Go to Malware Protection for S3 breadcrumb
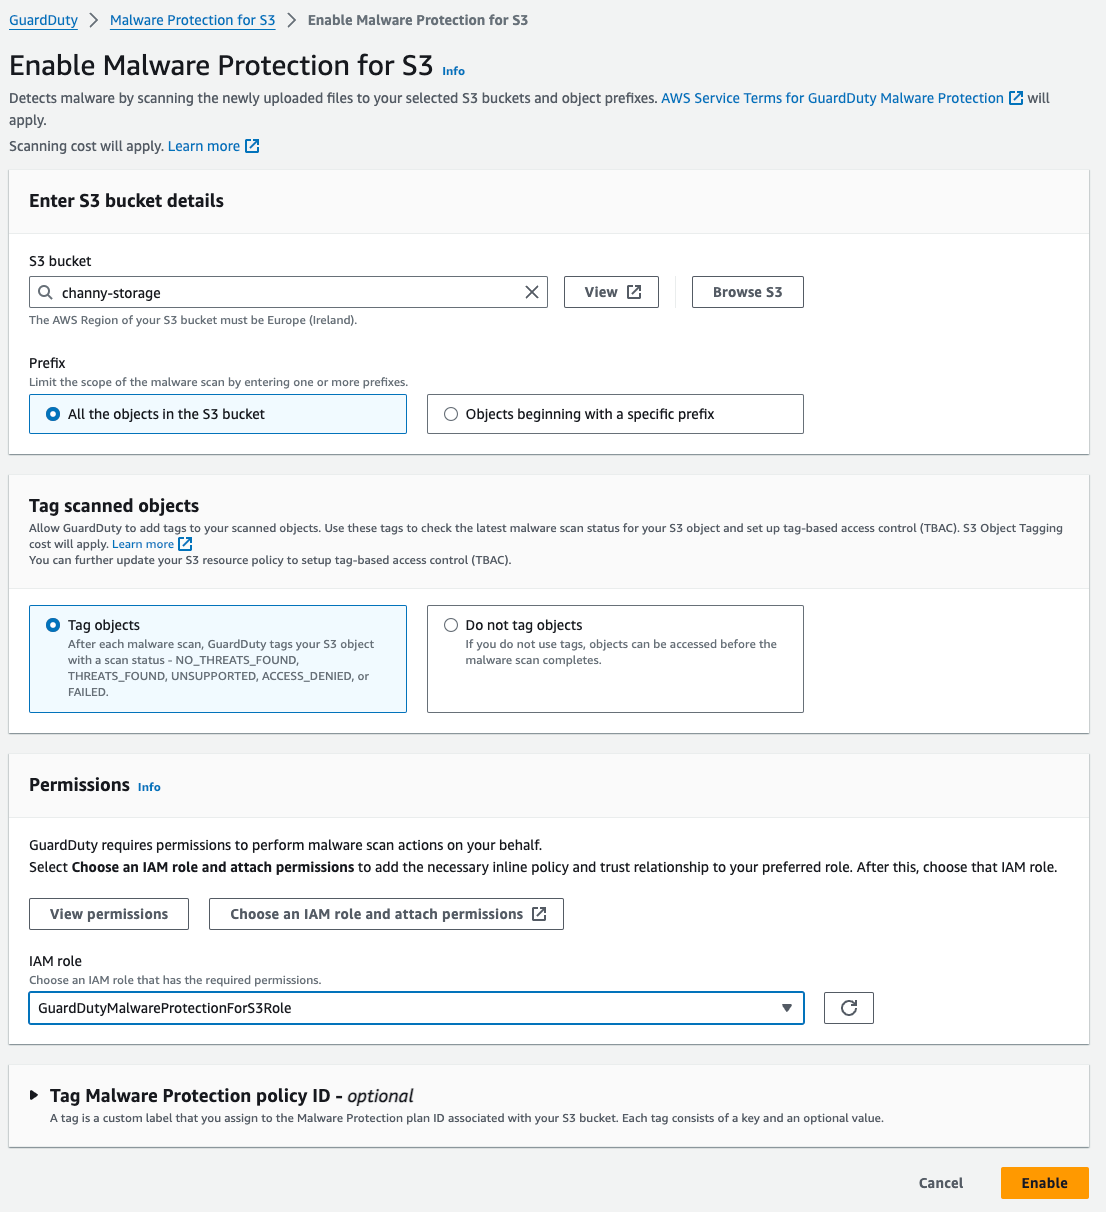1106x1212 pixels. [x=192, y=20]
